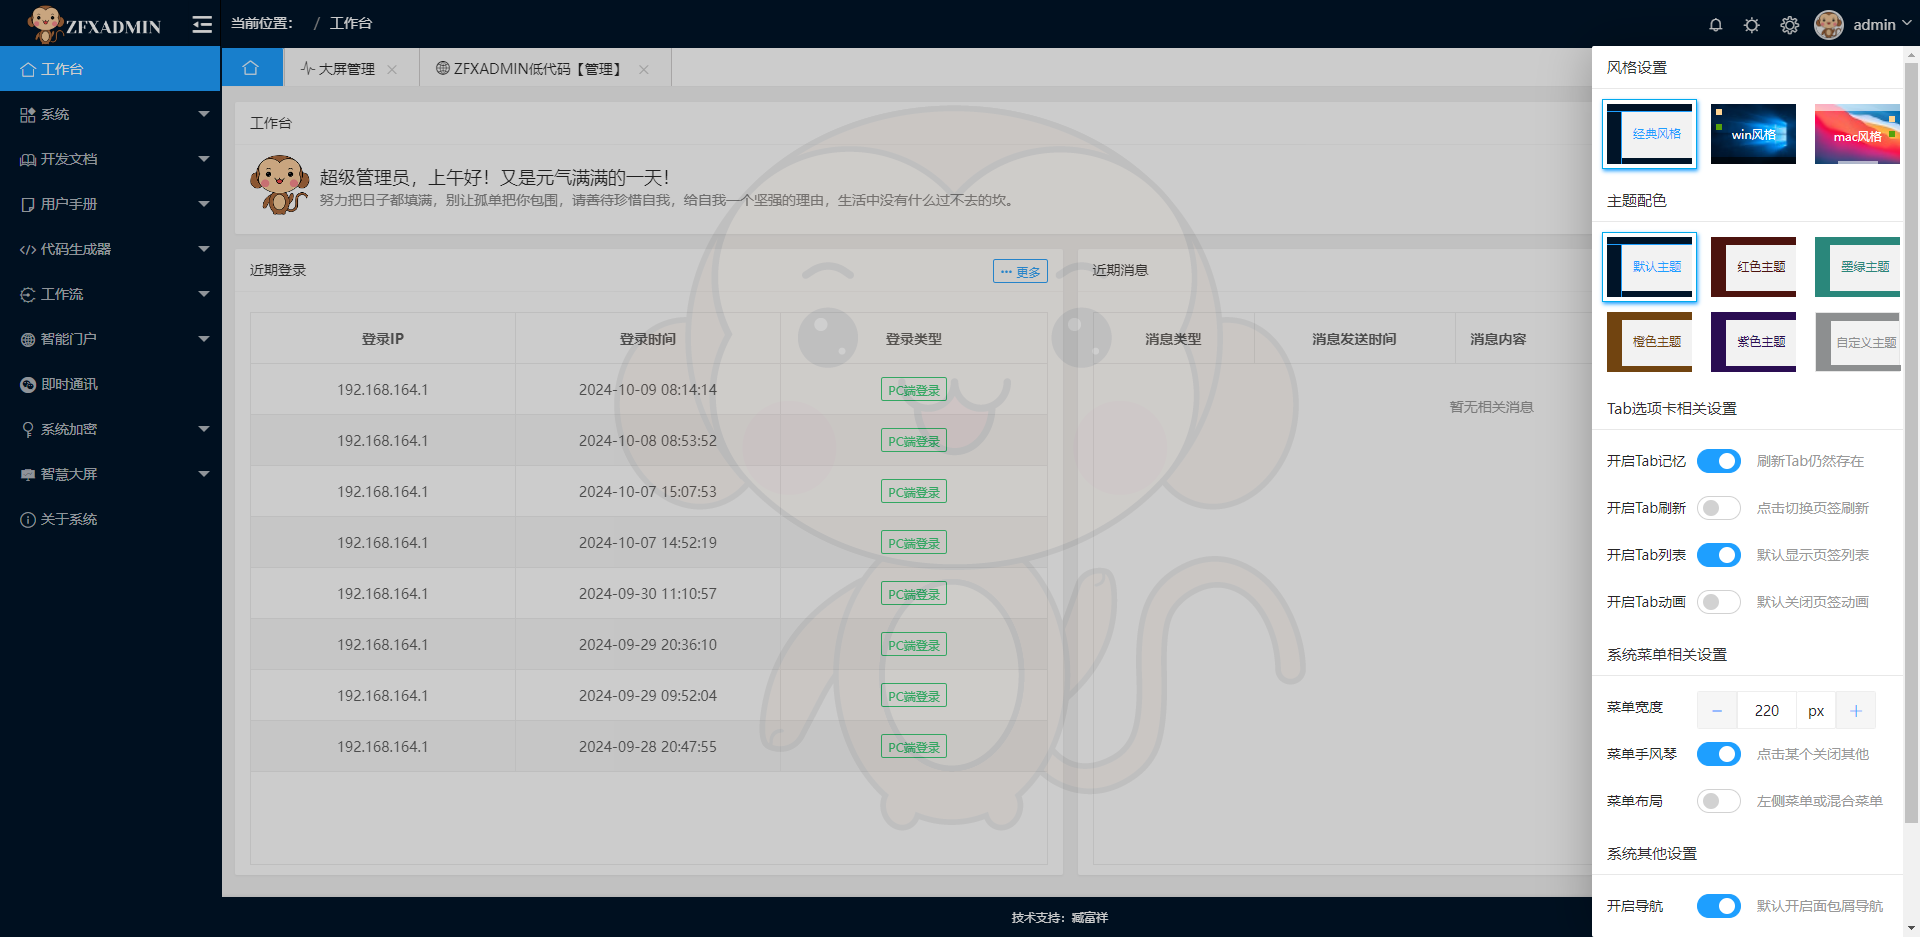Image resolution: width=1920 pixels, height=937 pixels.
Task: Click the pulse icon on 大屏管理 tab
Action: tap(308, 68)
